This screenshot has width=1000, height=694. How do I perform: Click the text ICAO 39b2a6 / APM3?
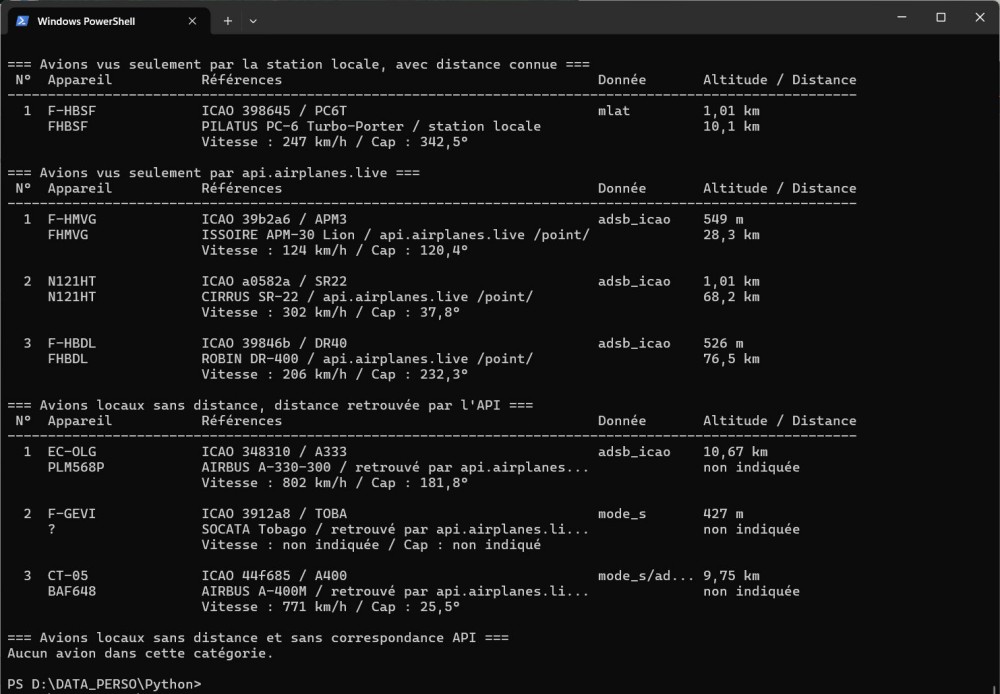tap(274, 219)
